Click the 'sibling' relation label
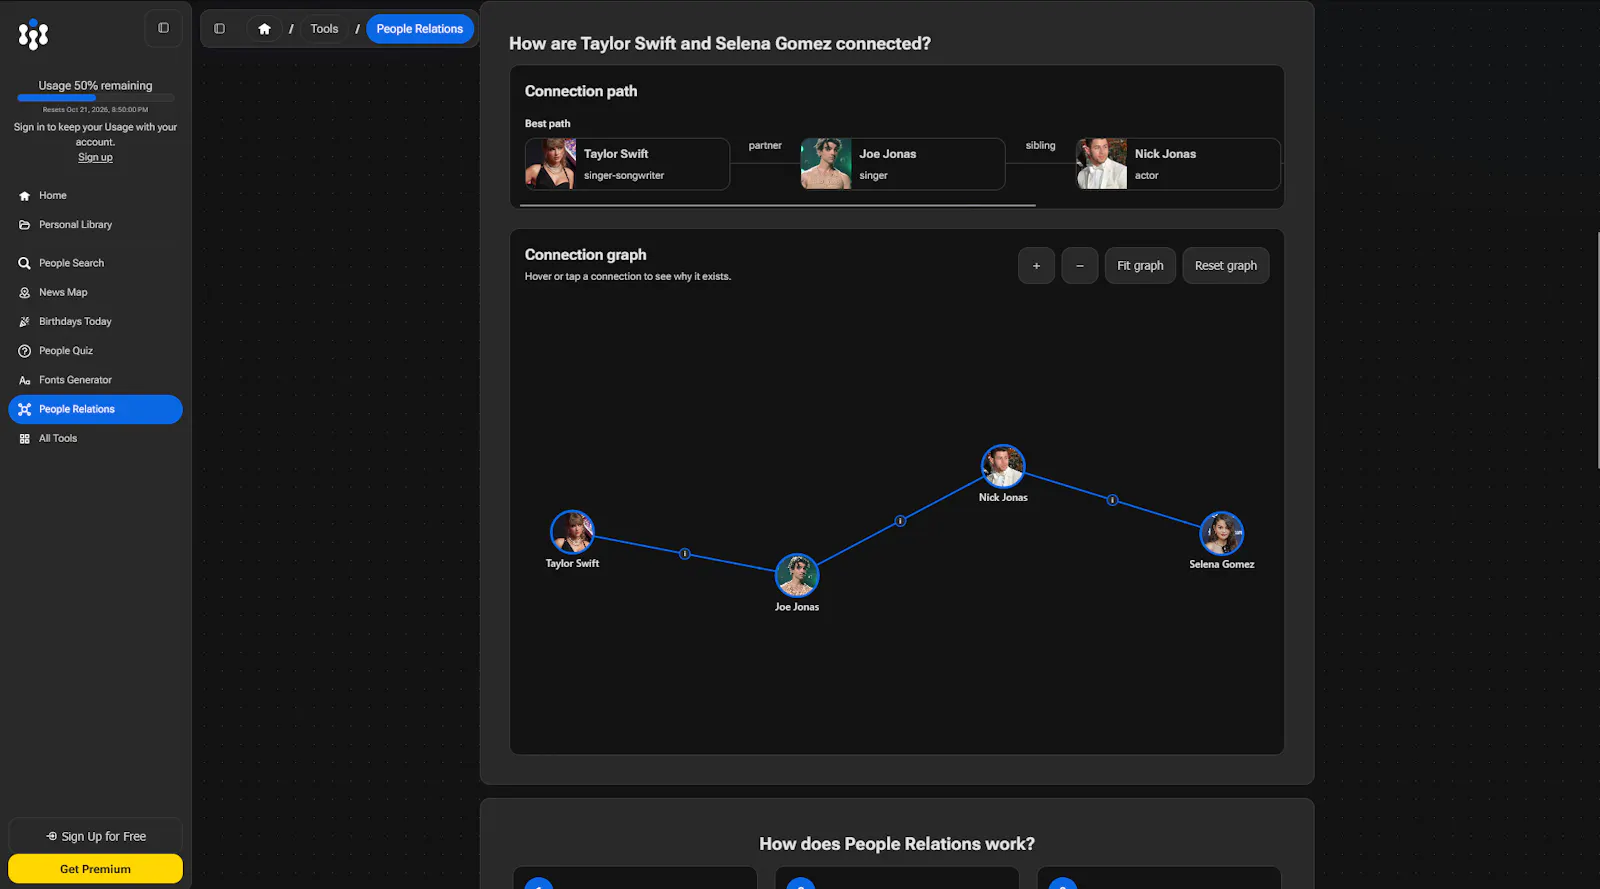1600x889 pixels. point(1040,146)
